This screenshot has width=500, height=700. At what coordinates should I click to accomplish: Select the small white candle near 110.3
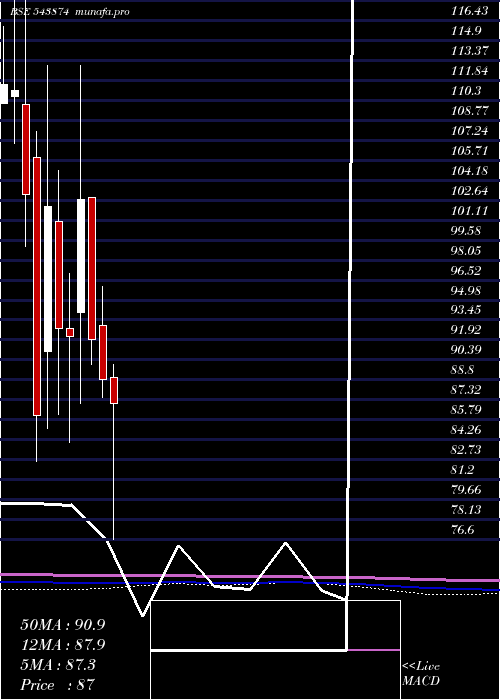(x=15, y=93)
